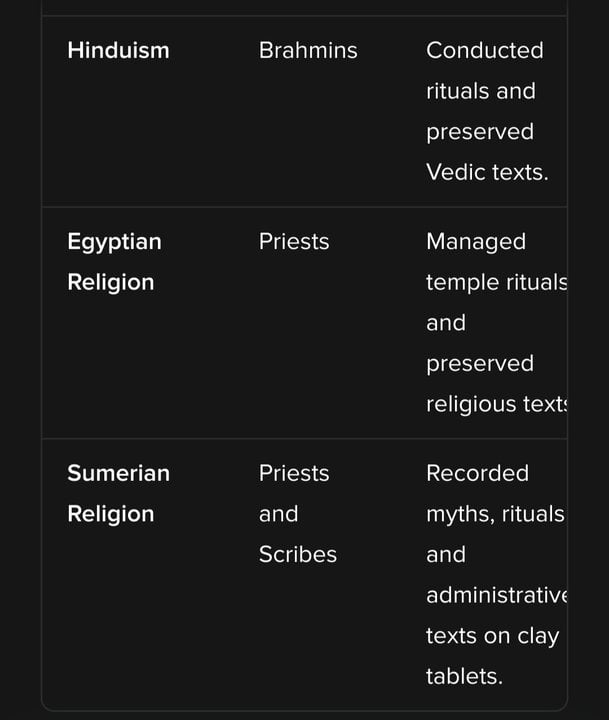Click the word 'Religion' under Sumerian
This screenshot has width=609, height=720.
111,514
